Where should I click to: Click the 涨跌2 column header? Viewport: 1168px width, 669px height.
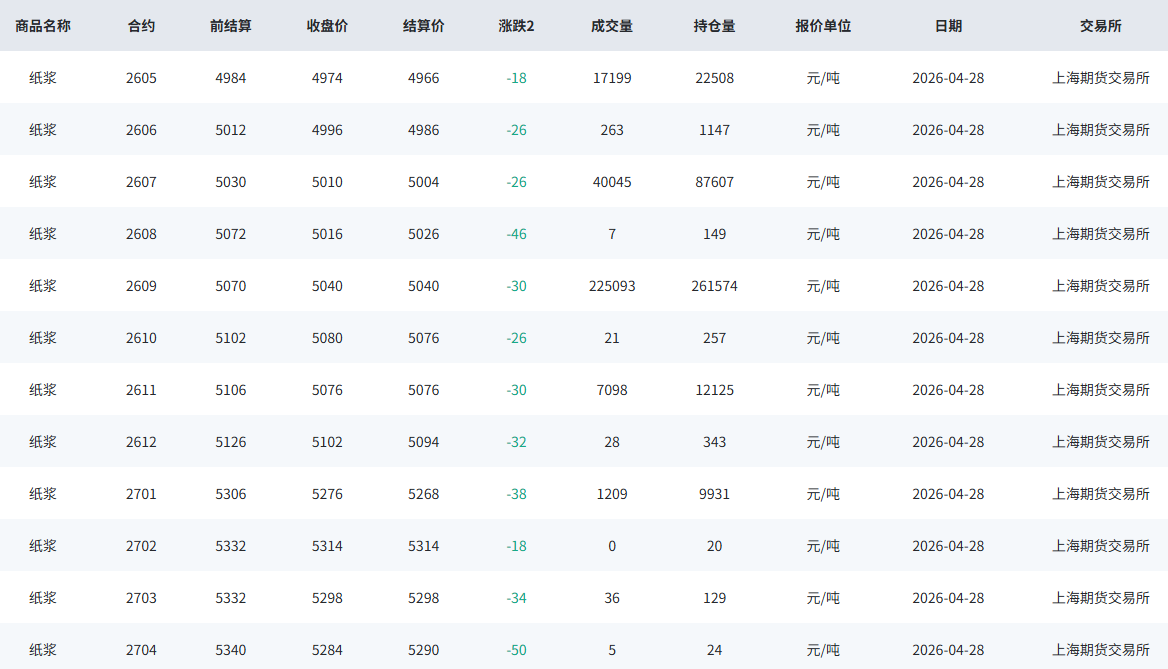pos(516,26)
